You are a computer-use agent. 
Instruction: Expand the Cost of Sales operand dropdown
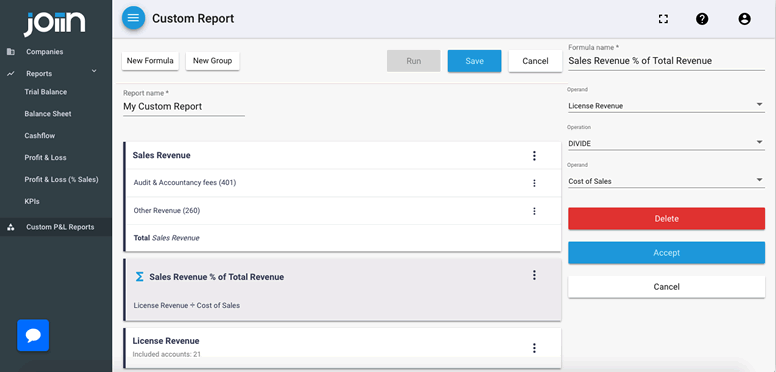click(666, 181)
